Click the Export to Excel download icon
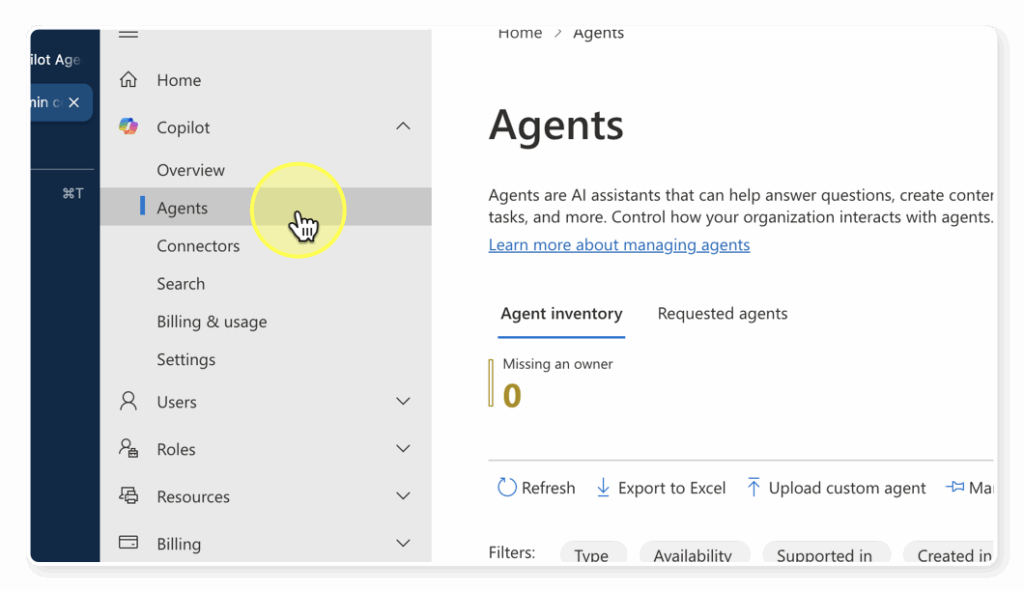Viewport: 1024px width, 591px height. tap(603, 488)
